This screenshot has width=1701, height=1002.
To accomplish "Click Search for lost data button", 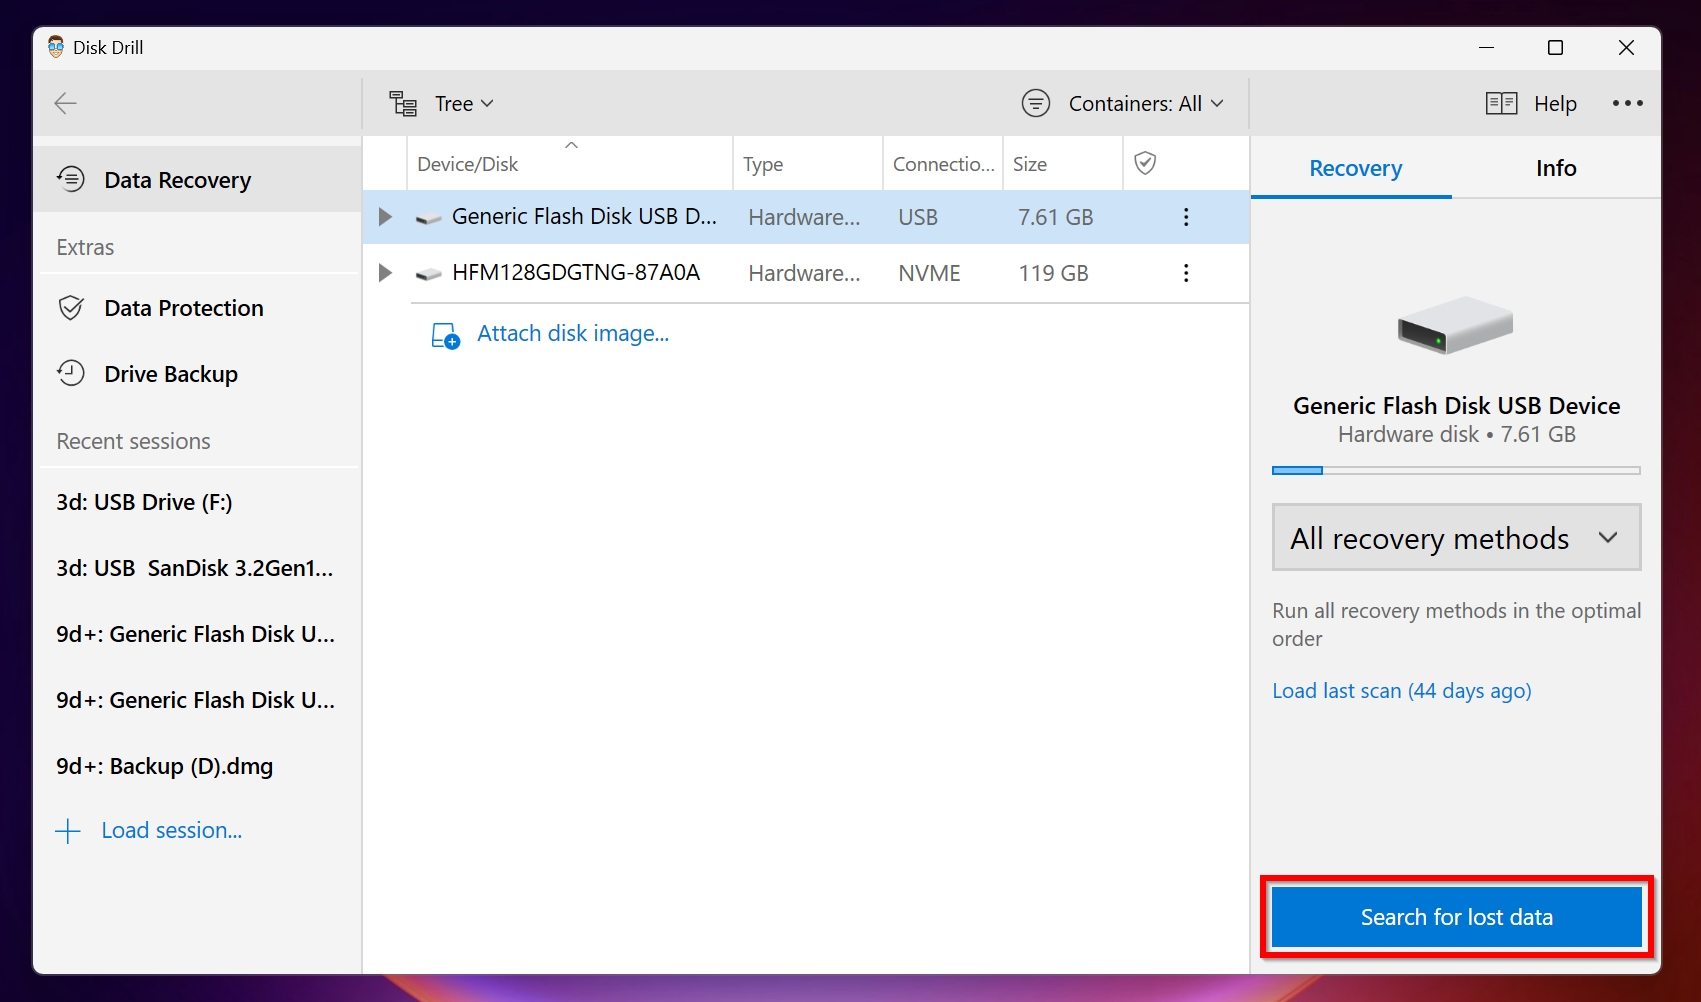I will click(1456, 917).
